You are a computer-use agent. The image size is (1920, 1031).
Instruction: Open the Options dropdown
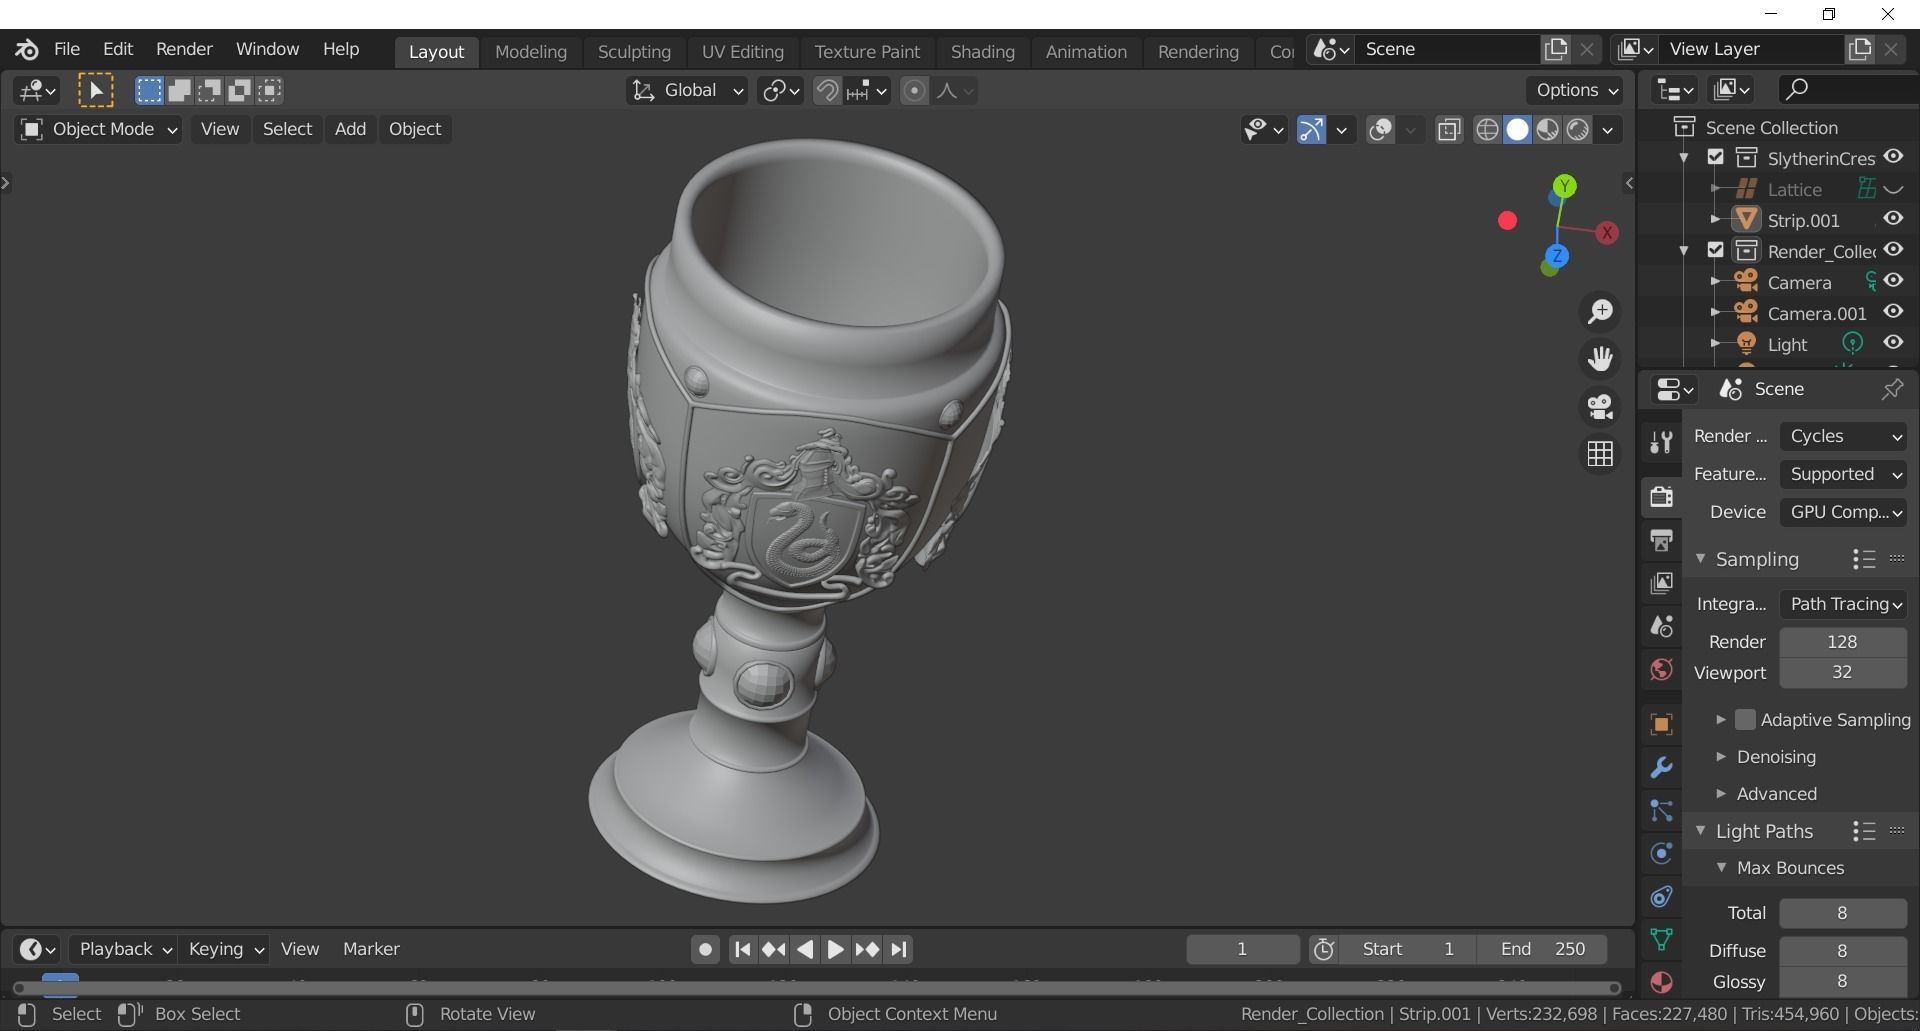(x=1576, y=91)
